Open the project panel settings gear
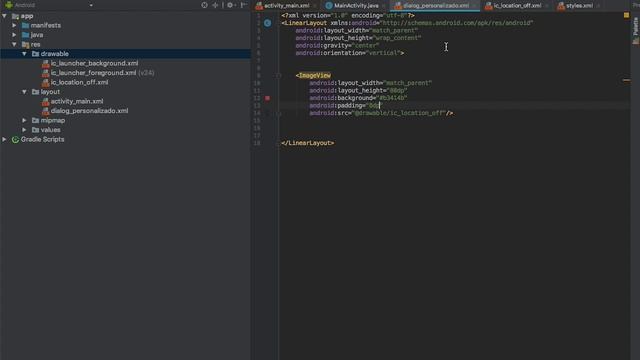 [x=230, y=5]
